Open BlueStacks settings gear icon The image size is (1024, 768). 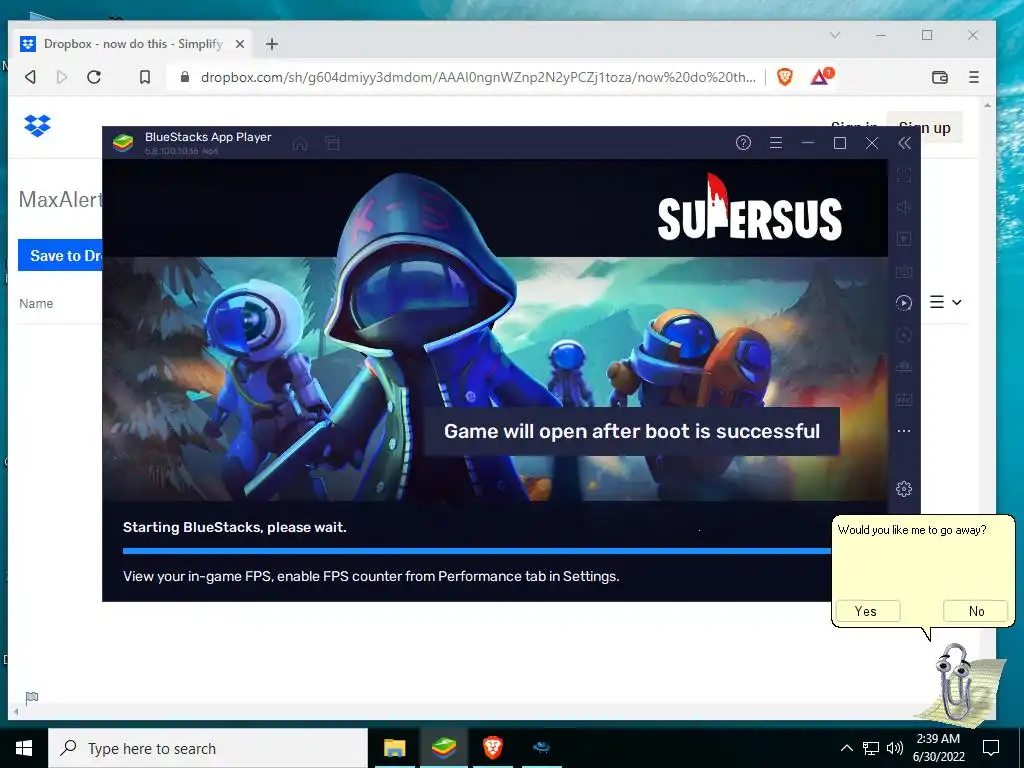click(904, 488)
